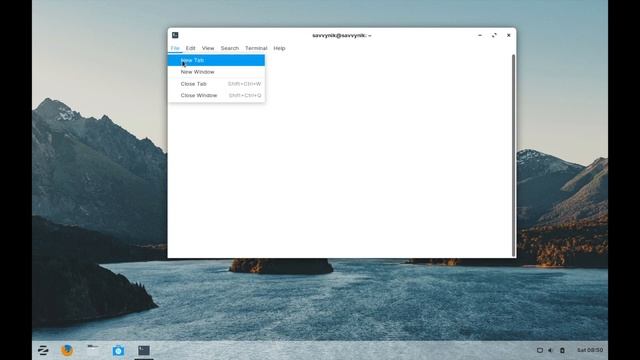Open the Search menu
The width and height of the screenshot is (640, 360).
[x=230, y=48]
